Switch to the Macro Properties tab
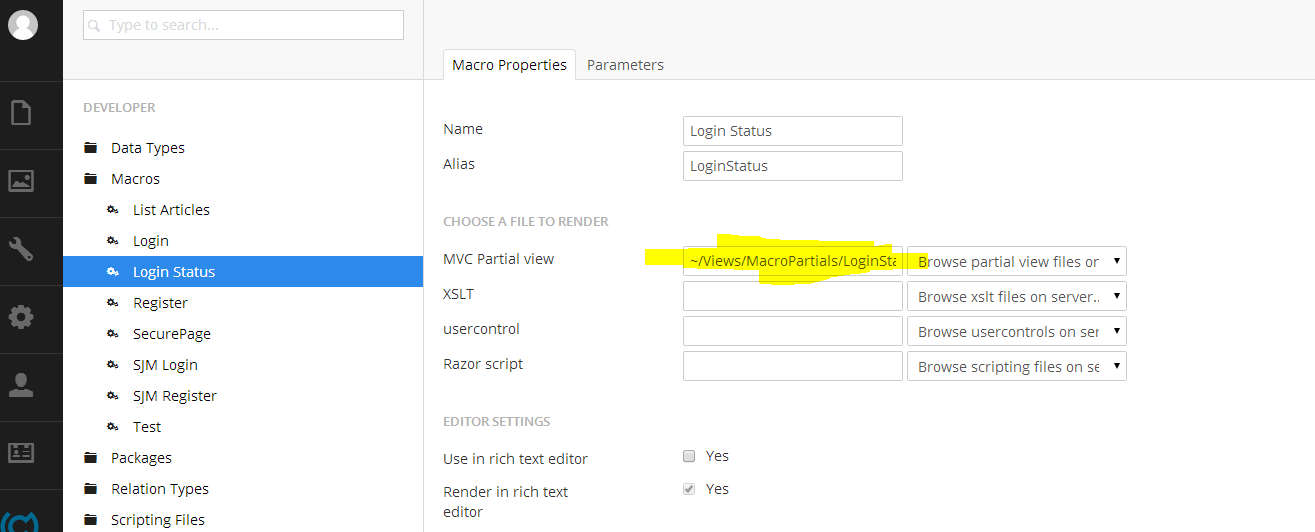Viewport: 1315px width, 532px height. click(x=509, y=65)
